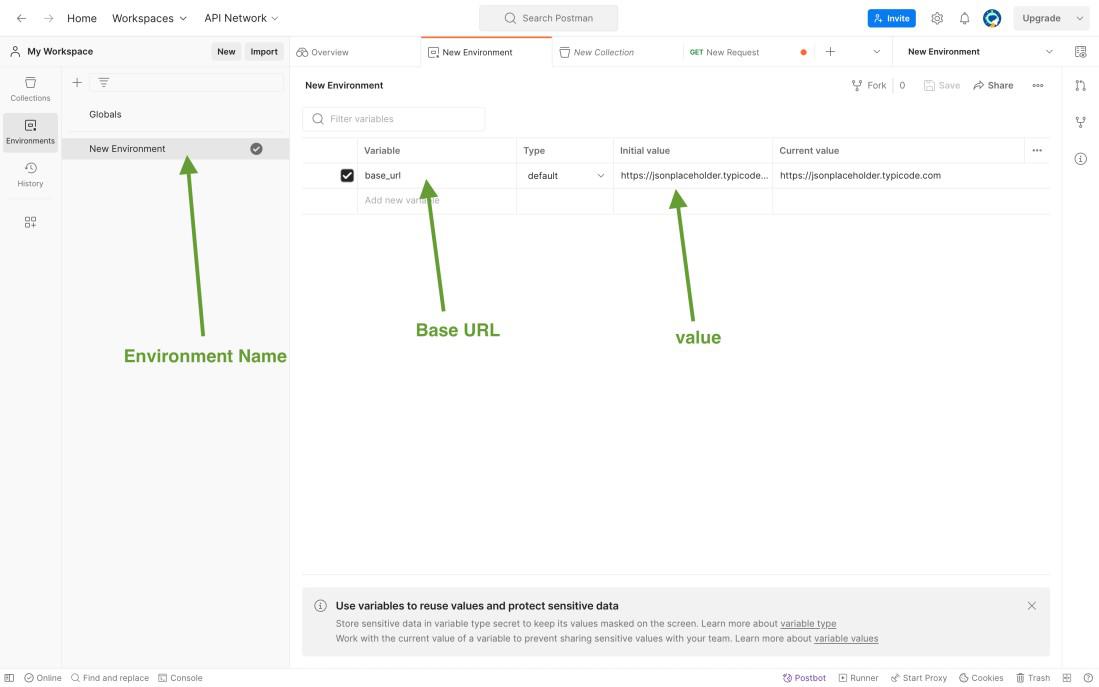Dismiss the variables info banner
1099x687 pixels.
tap(1032, 606)
